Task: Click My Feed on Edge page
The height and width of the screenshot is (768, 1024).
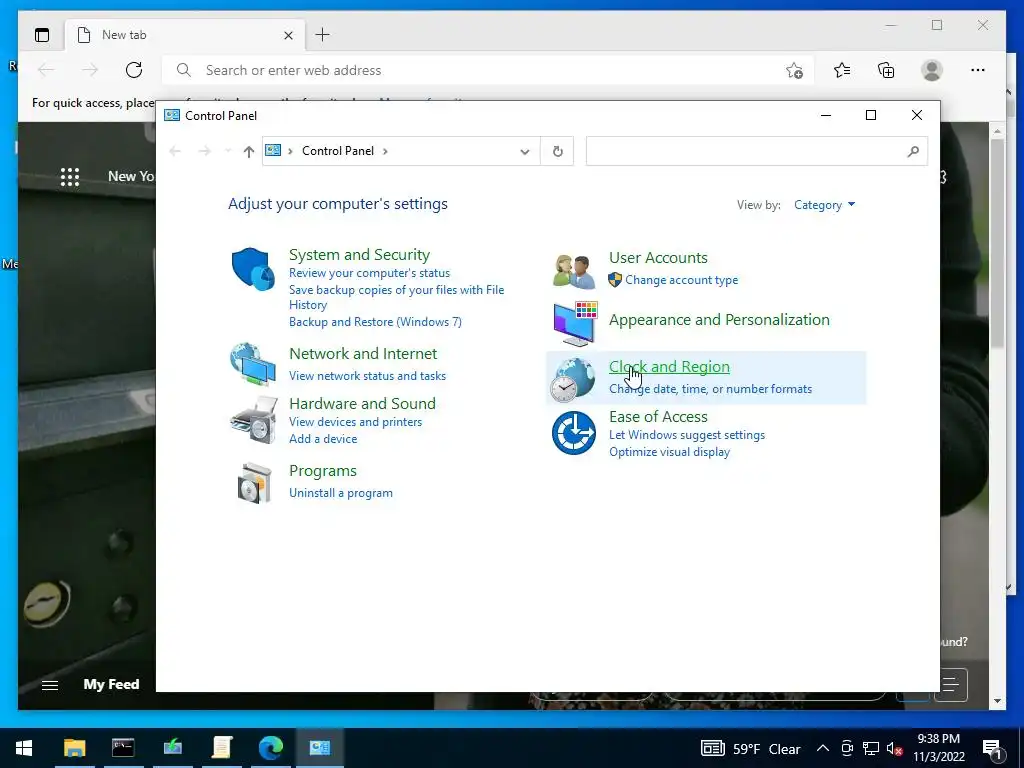Action: tap(111, 684)
